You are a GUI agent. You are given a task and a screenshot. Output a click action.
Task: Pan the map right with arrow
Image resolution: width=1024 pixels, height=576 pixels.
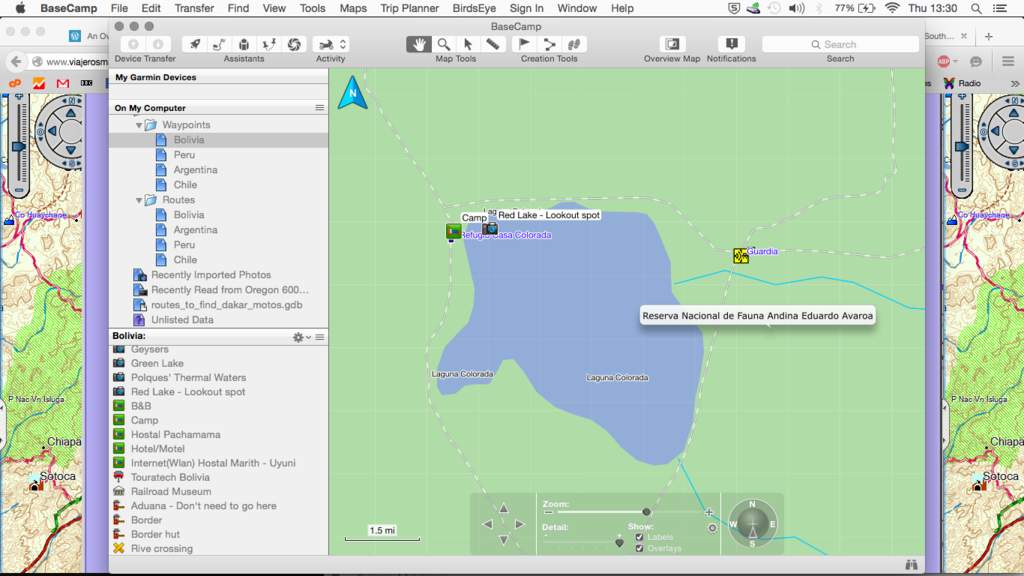pyautogui.click(x=520, y=524)
